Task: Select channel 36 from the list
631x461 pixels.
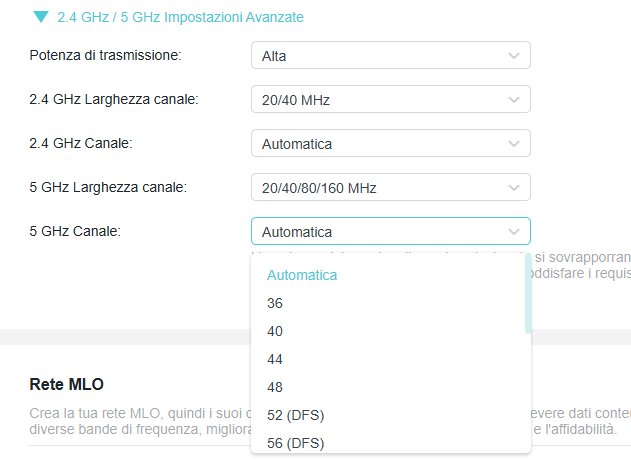Action: pos(275,303)
